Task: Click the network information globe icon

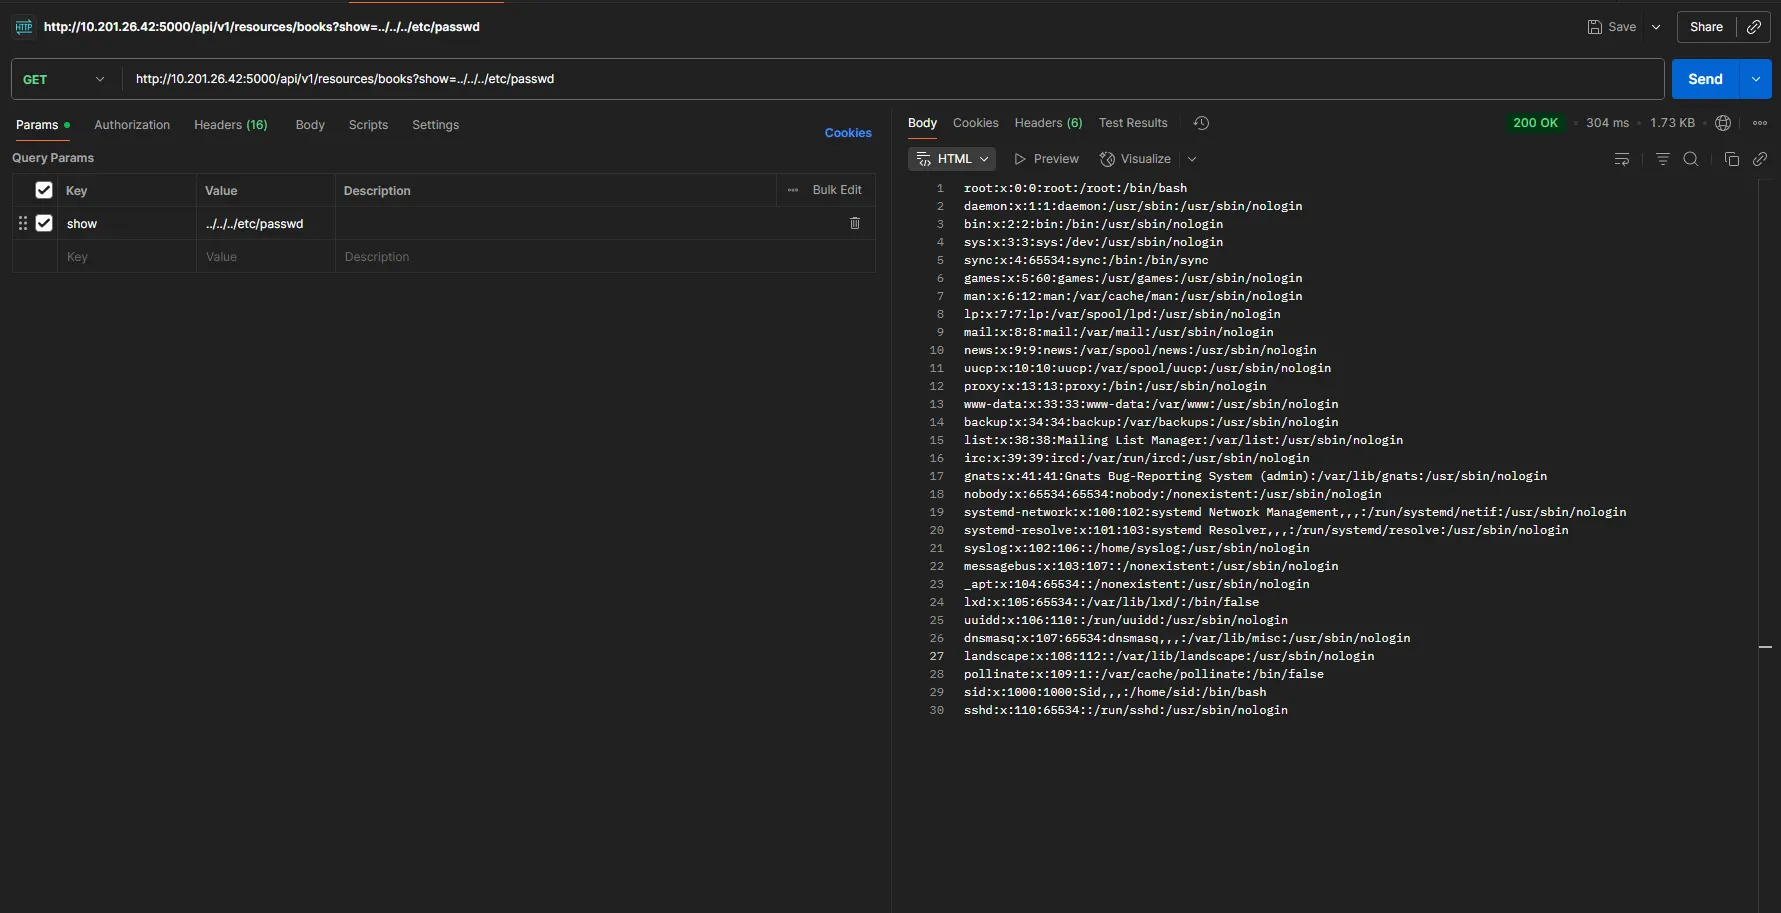Action: click(1723, 122)
